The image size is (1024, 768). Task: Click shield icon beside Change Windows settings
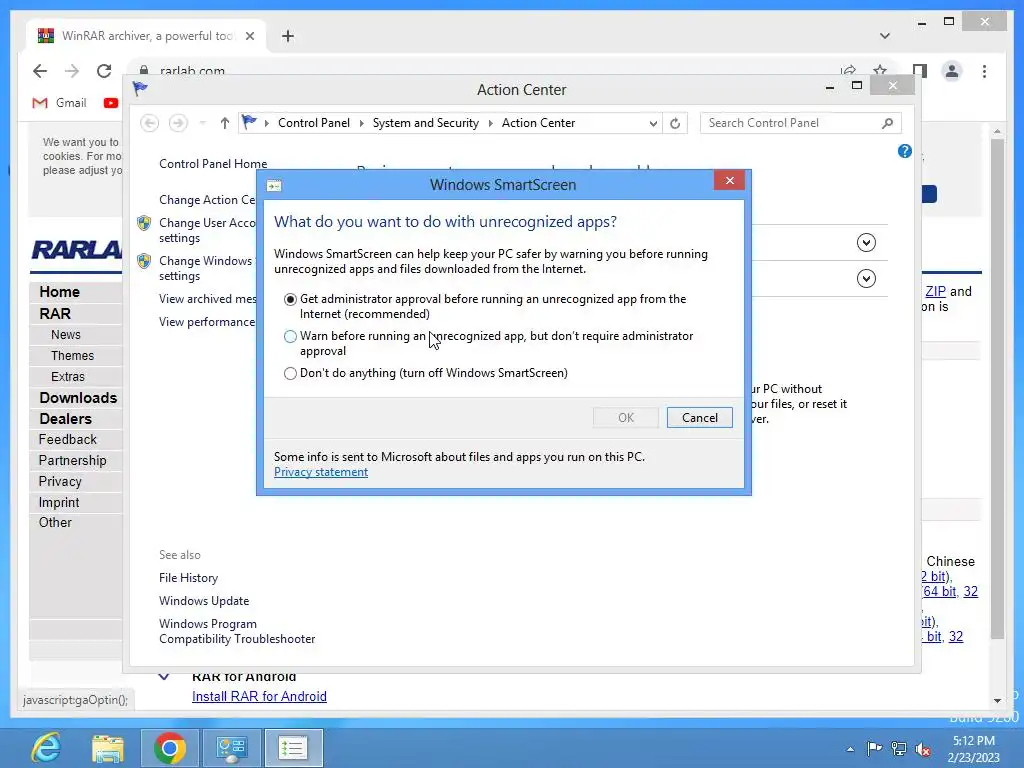144,261
